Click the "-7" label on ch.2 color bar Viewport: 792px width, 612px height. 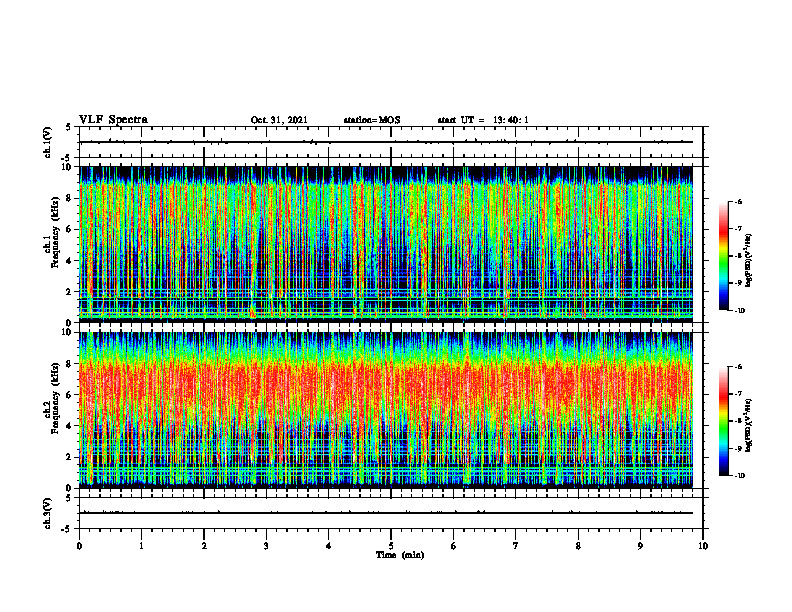pos(738,394)
